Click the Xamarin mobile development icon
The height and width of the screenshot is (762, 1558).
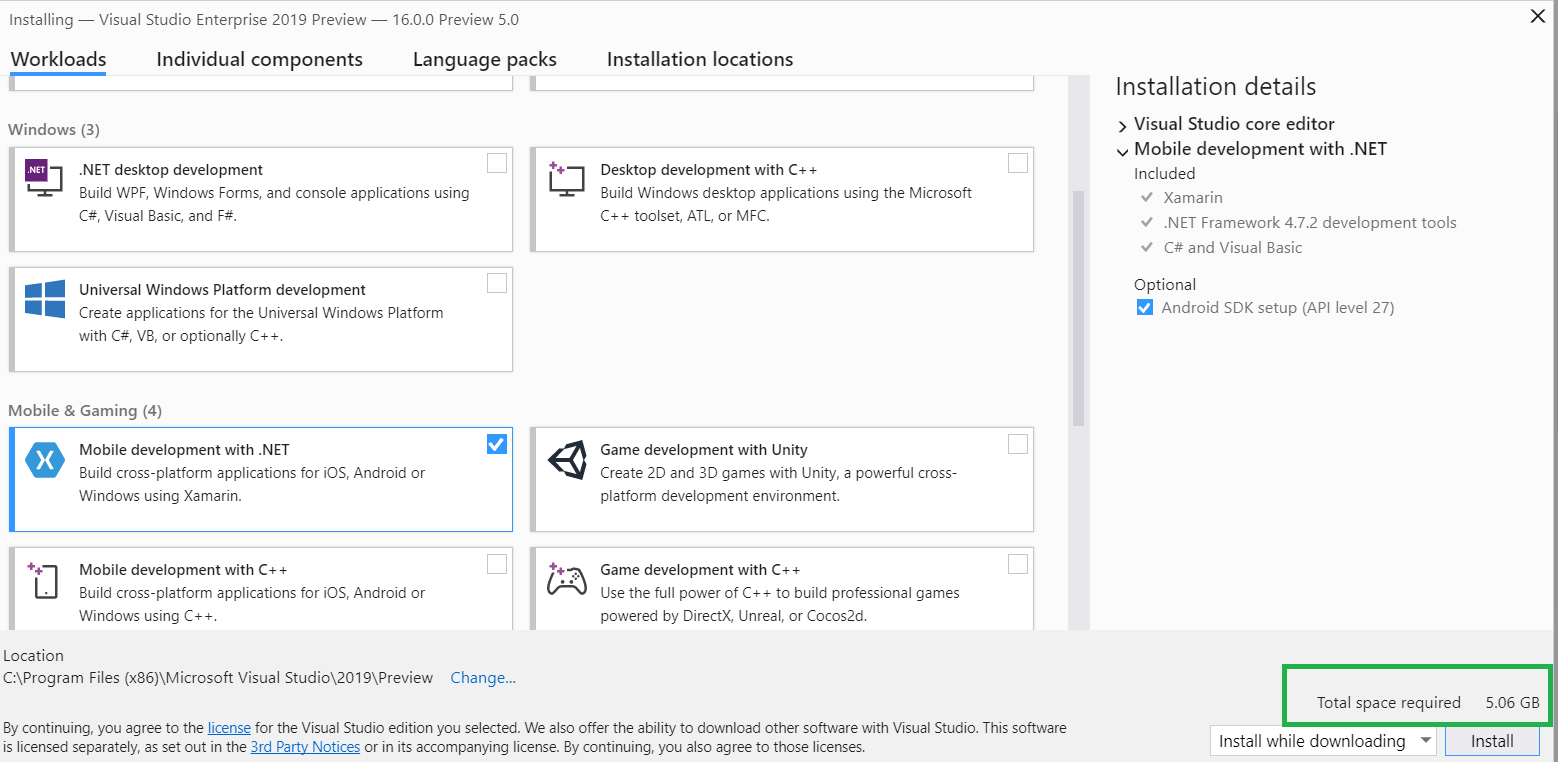(44, 460)
